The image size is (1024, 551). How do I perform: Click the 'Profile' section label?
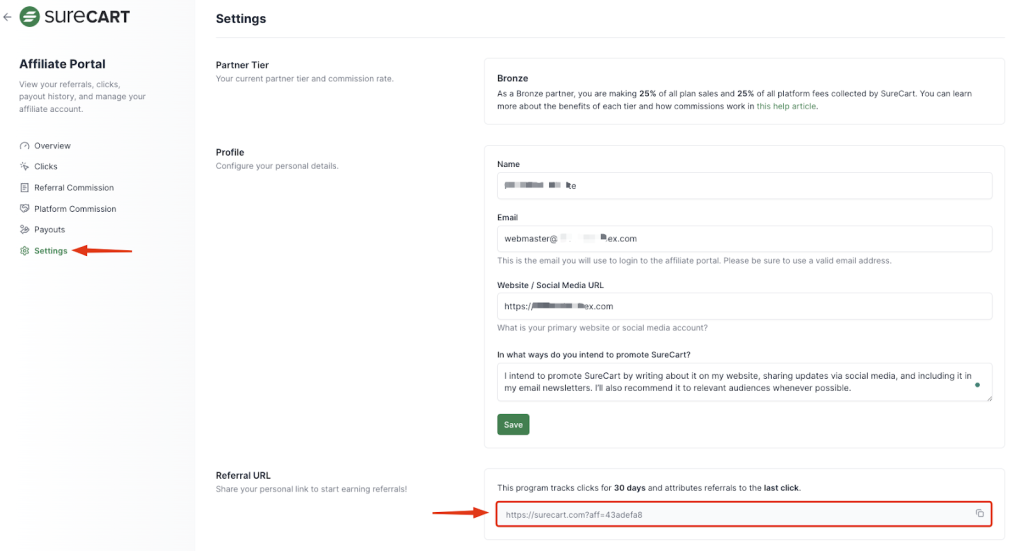230,152
